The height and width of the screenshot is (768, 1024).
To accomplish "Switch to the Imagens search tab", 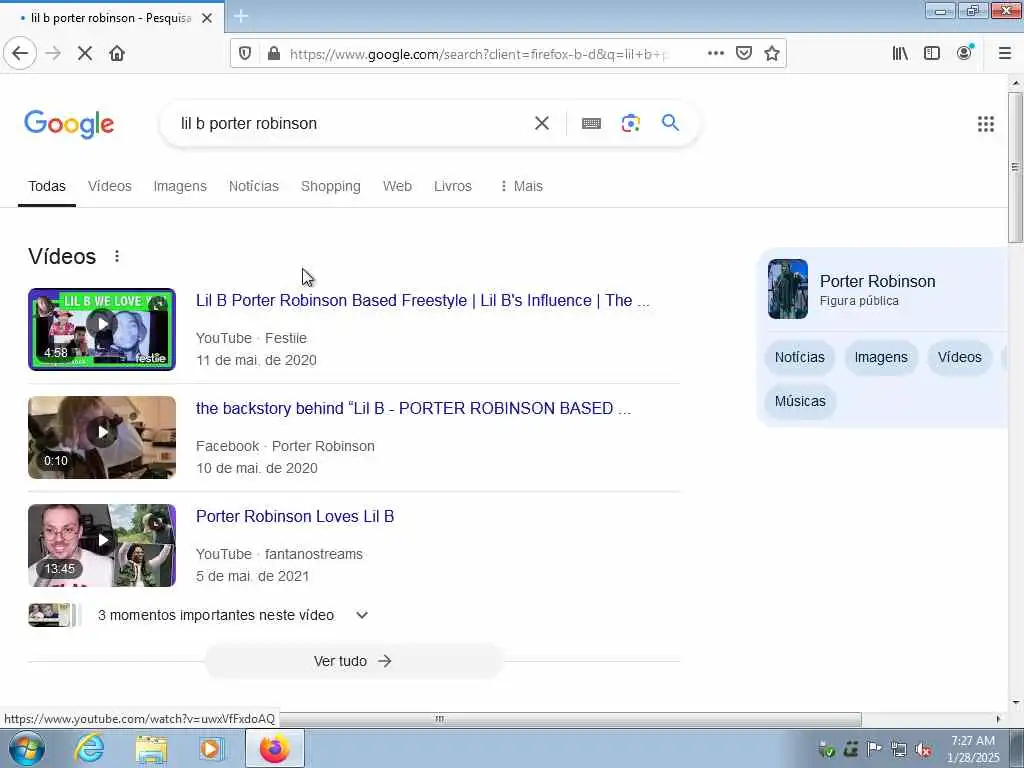I will coord(180,186).
